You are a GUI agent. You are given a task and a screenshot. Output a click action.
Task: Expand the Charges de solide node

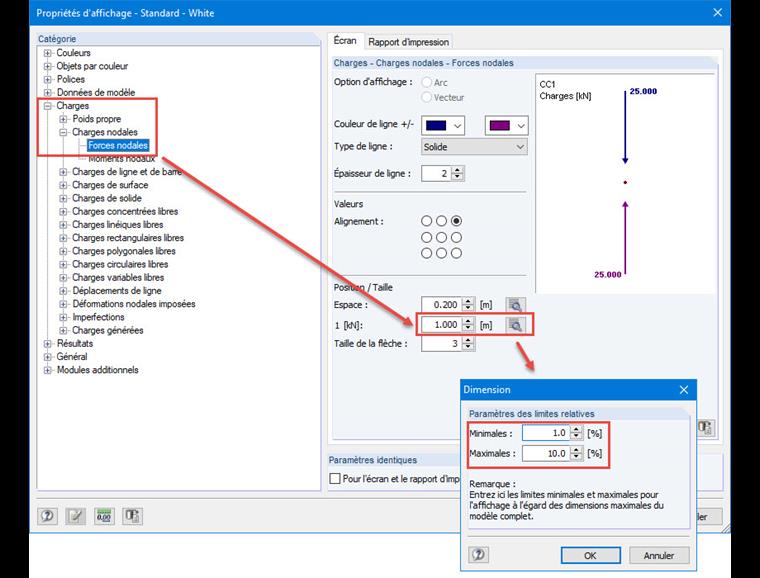click(x=63, y=199)
